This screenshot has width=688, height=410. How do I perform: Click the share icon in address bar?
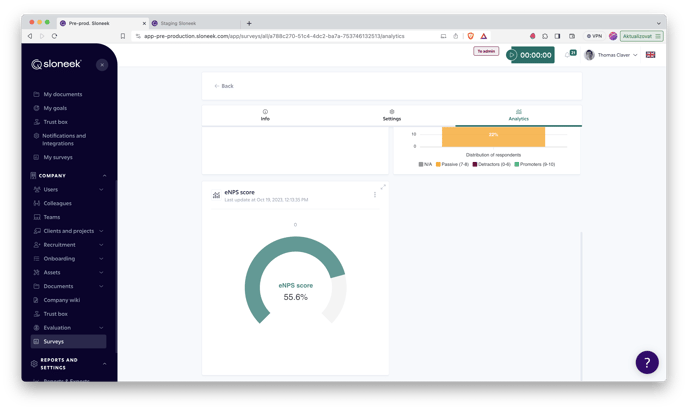455,36
